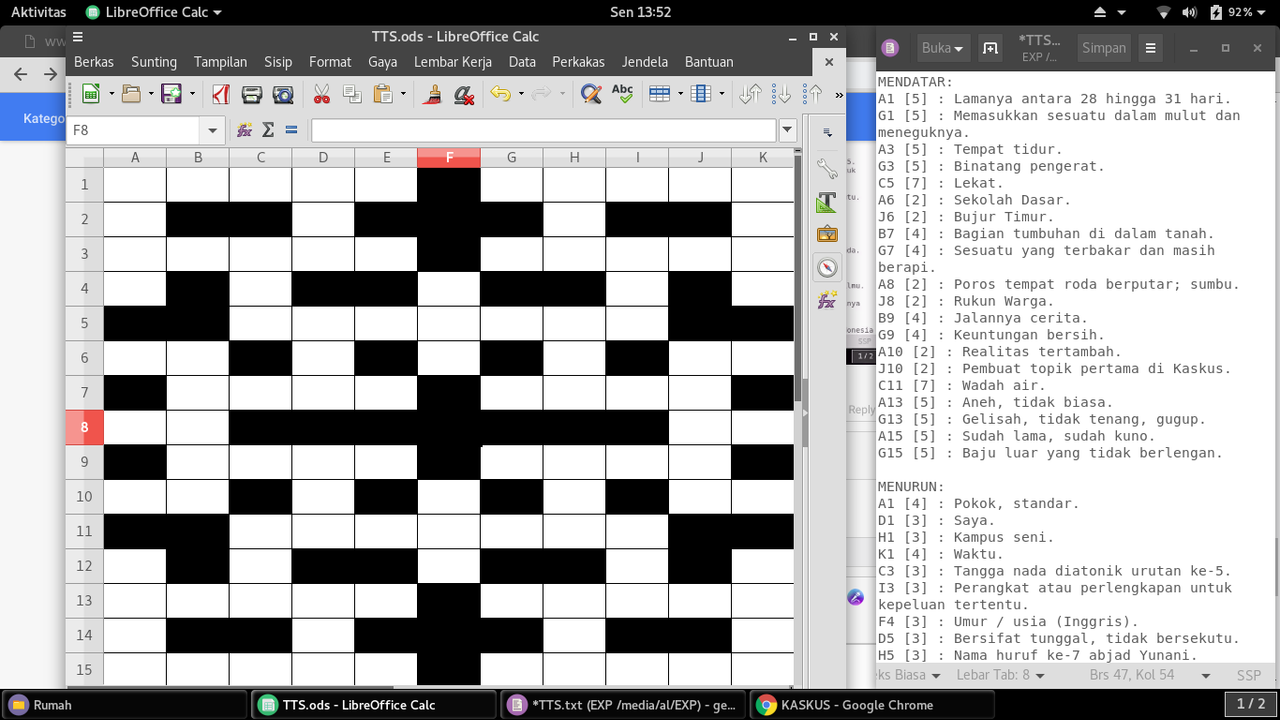Click Sort Ascending icon
Image resolution: width=1280 pixels, height=720 pixels.
click(x=781, y=94)
